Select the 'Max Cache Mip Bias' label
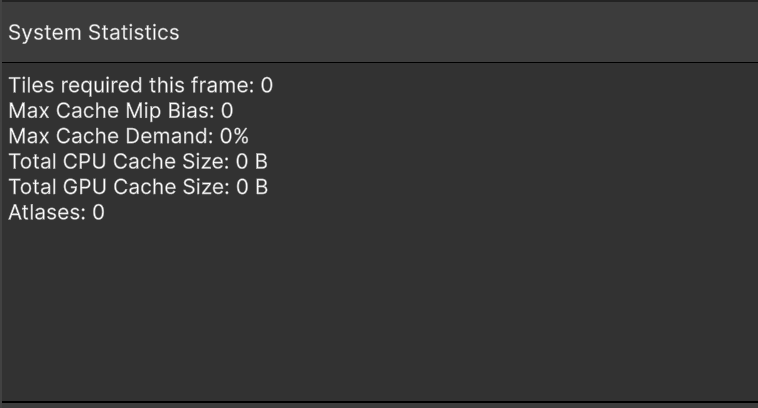Screen dimensions: 758x408 coord(110,111)
